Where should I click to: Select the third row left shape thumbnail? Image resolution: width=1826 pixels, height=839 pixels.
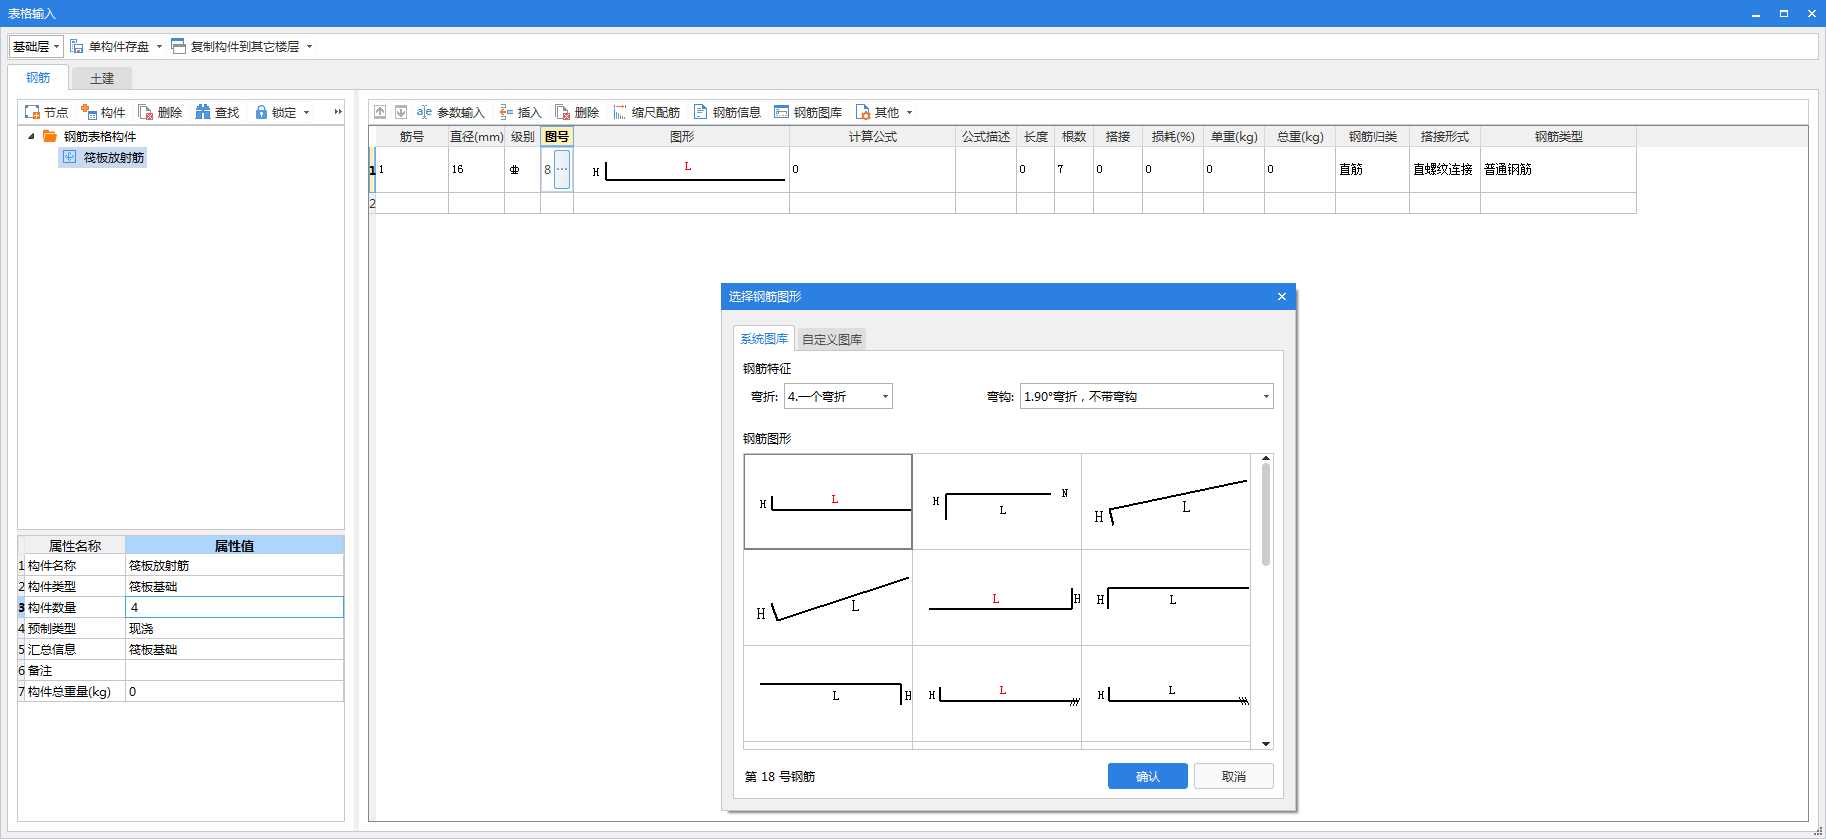point(828,694)
